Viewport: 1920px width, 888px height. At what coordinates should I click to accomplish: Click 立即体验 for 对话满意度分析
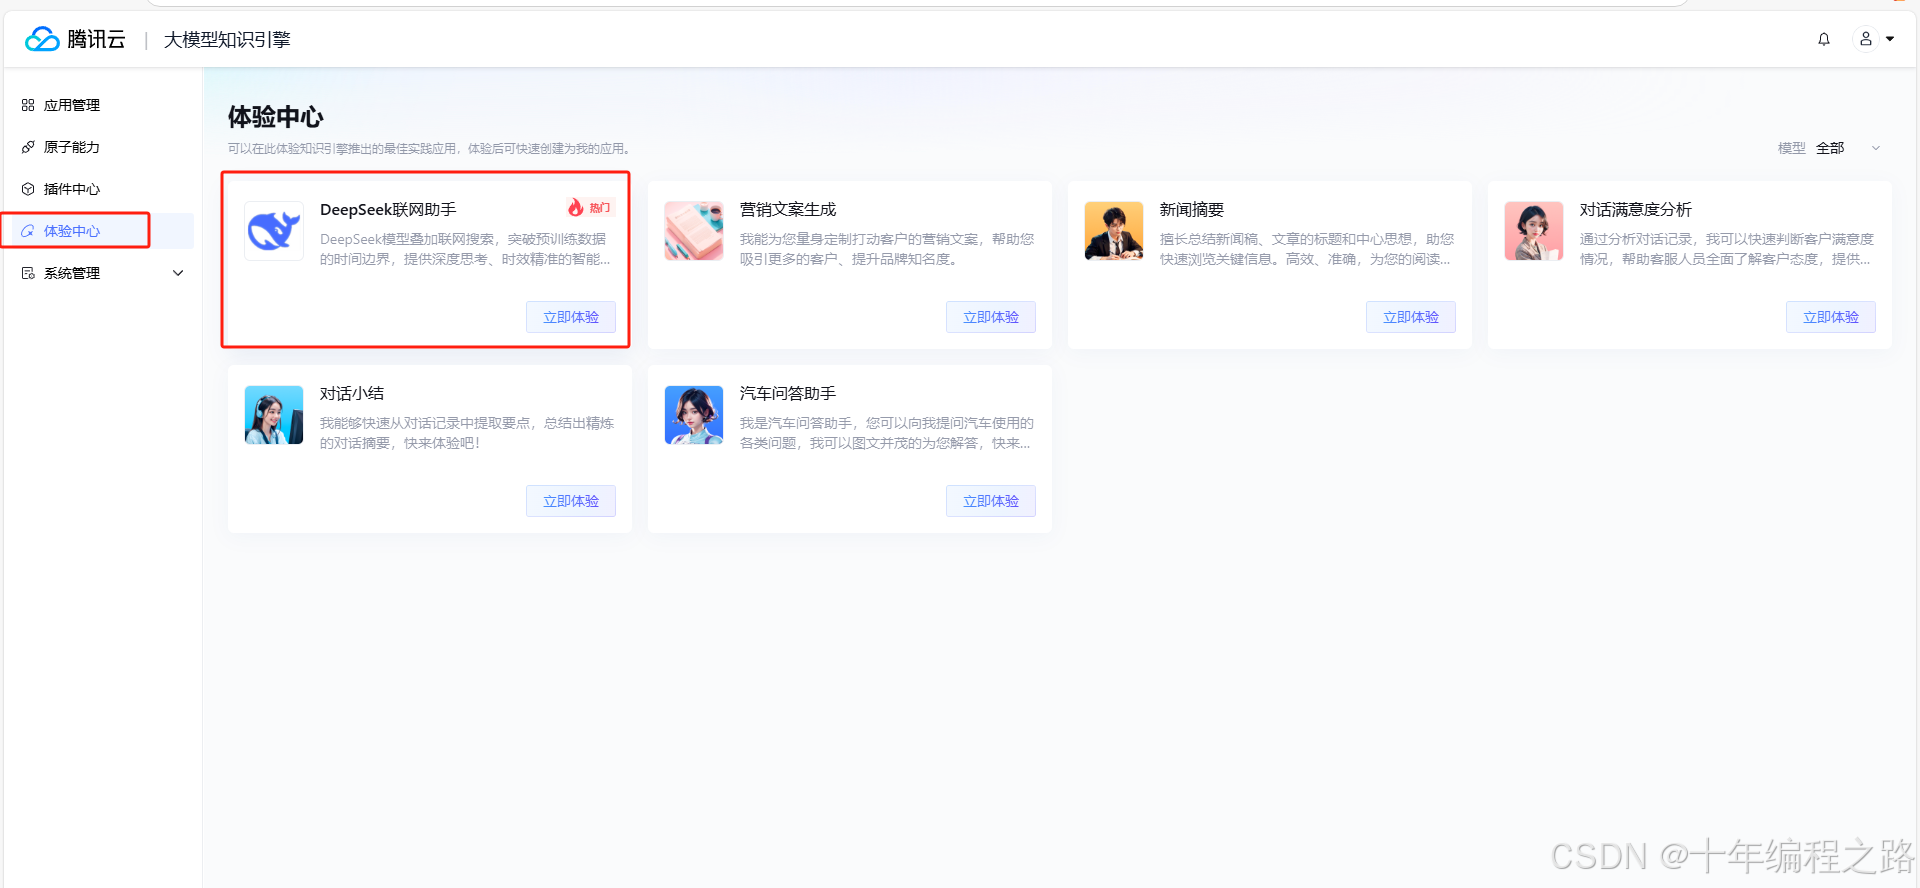[x=1831, y=317]
